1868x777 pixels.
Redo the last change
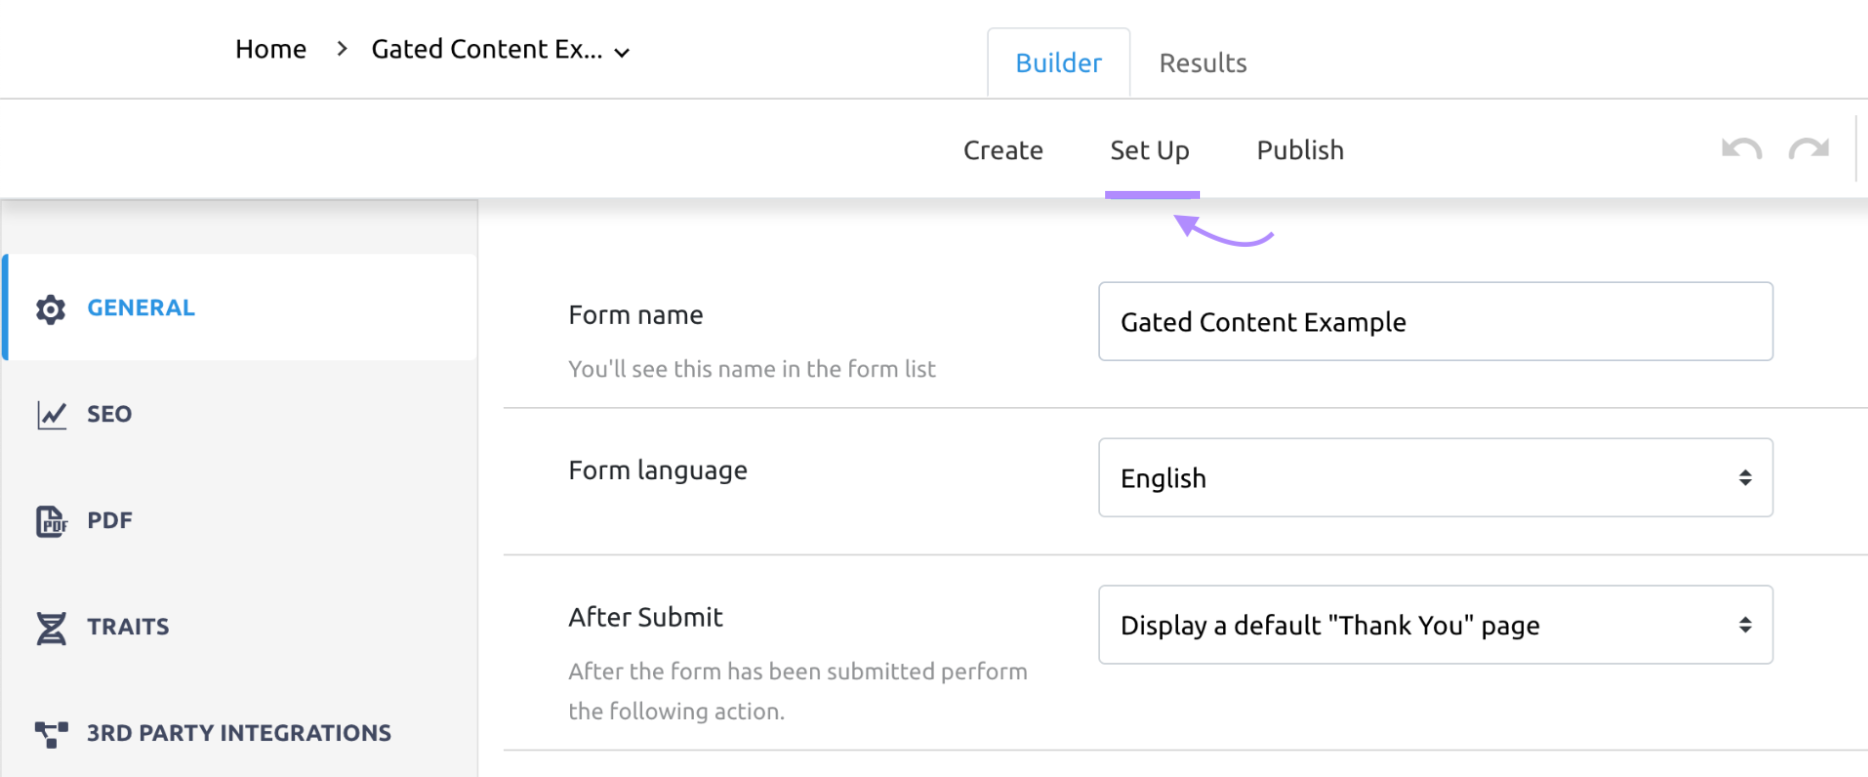[1808, 150]
